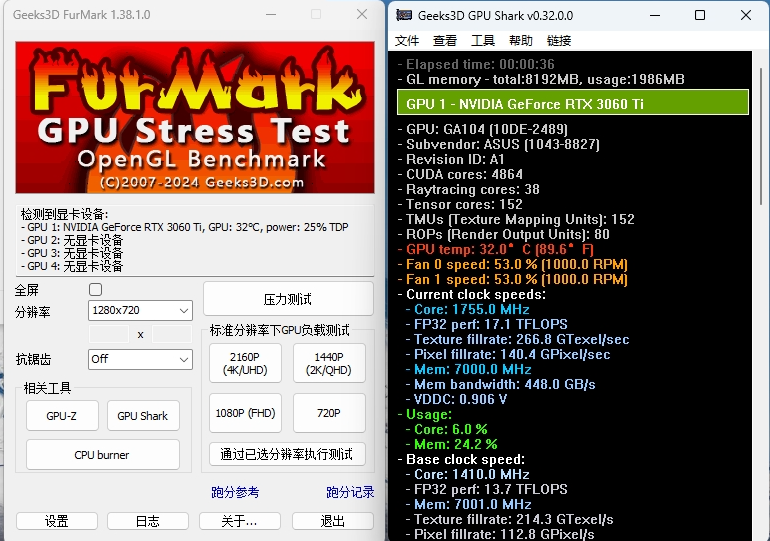
Task: Click the custom height input field
Action: pos(172,334)
